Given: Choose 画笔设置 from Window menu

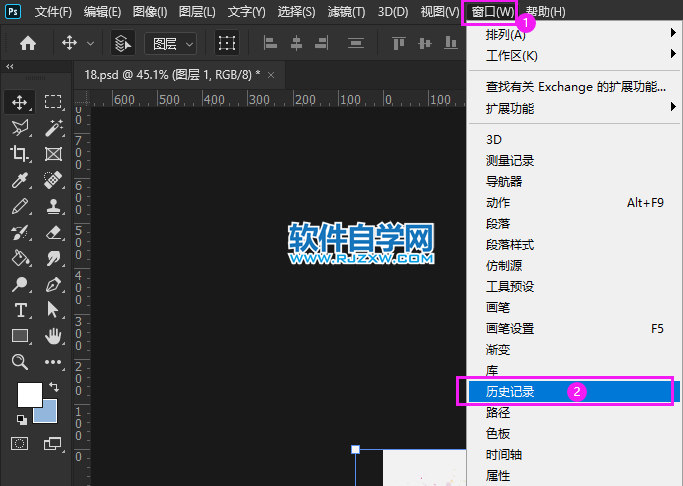Looking at the screenshot, I should click(574, 328).
